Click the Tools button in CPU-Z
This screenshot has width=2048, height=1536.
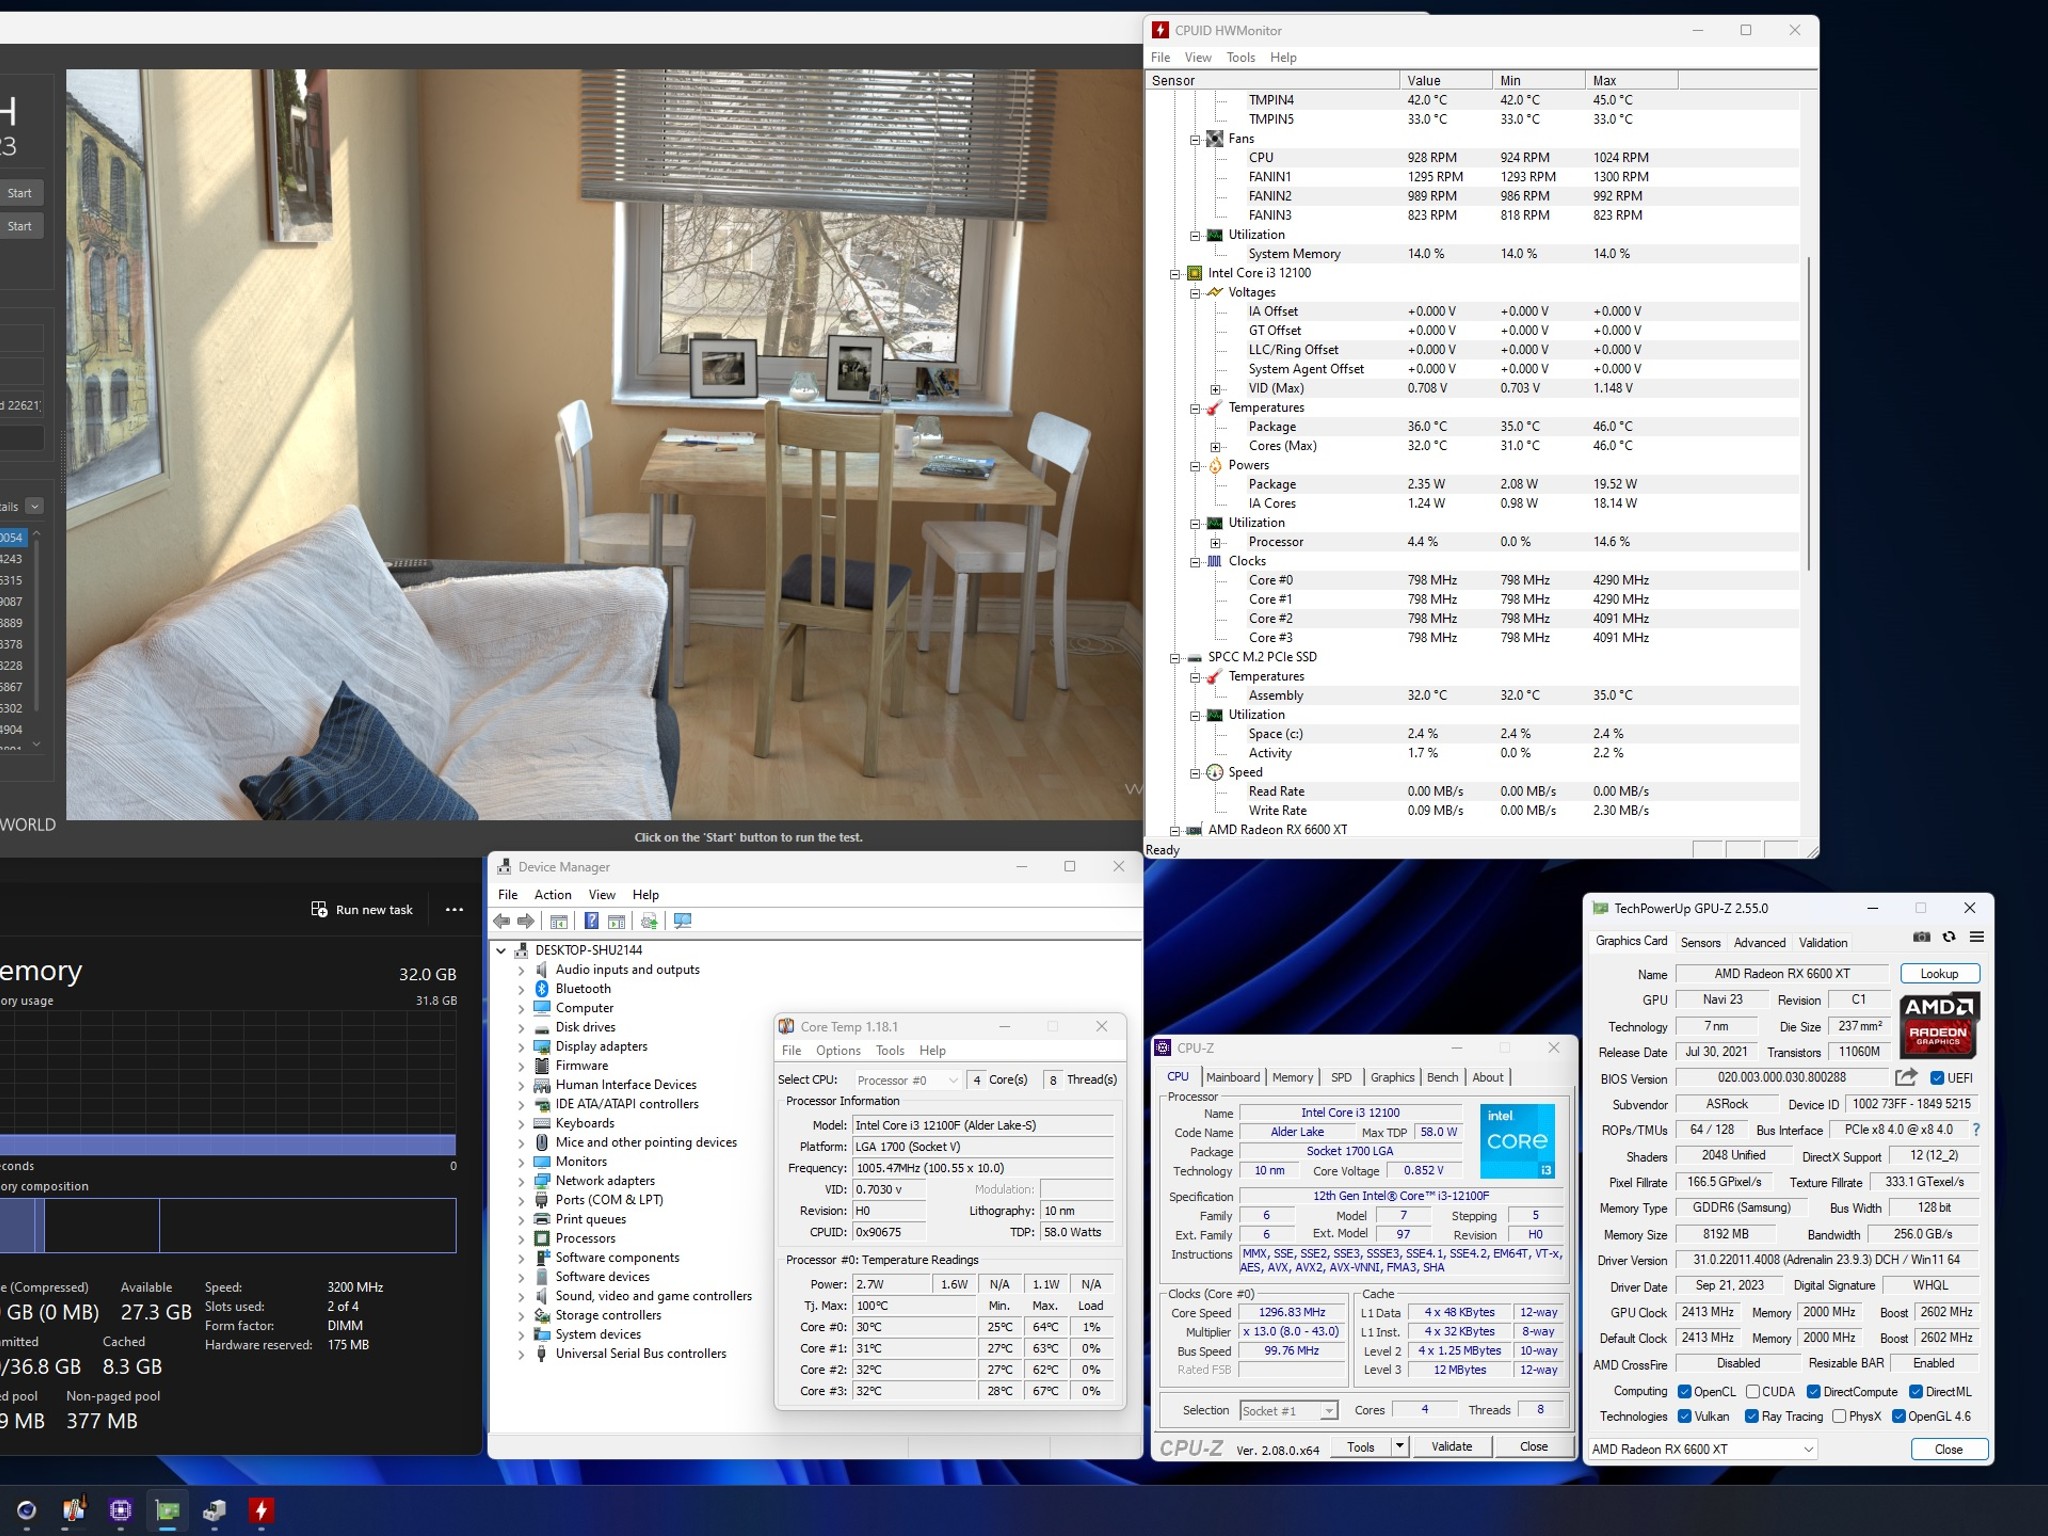coord(1360,1446)
